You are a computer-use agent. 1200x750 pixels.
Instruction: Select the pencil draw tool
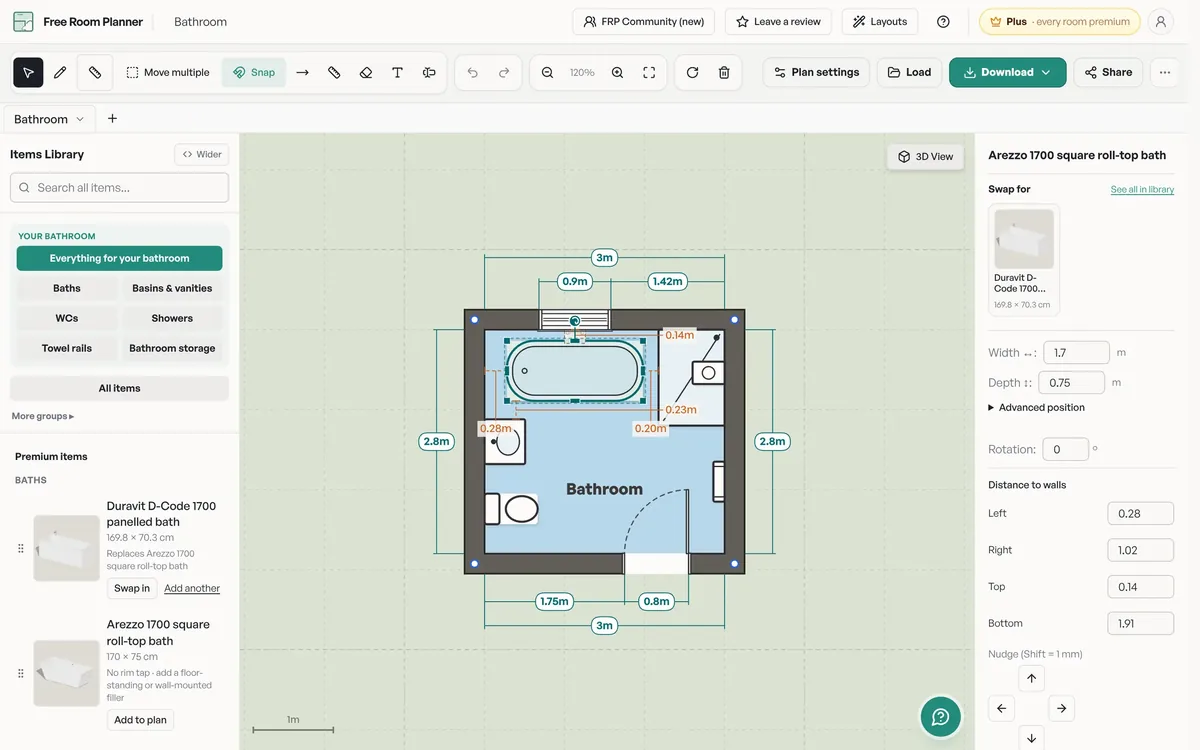(60, 72)
